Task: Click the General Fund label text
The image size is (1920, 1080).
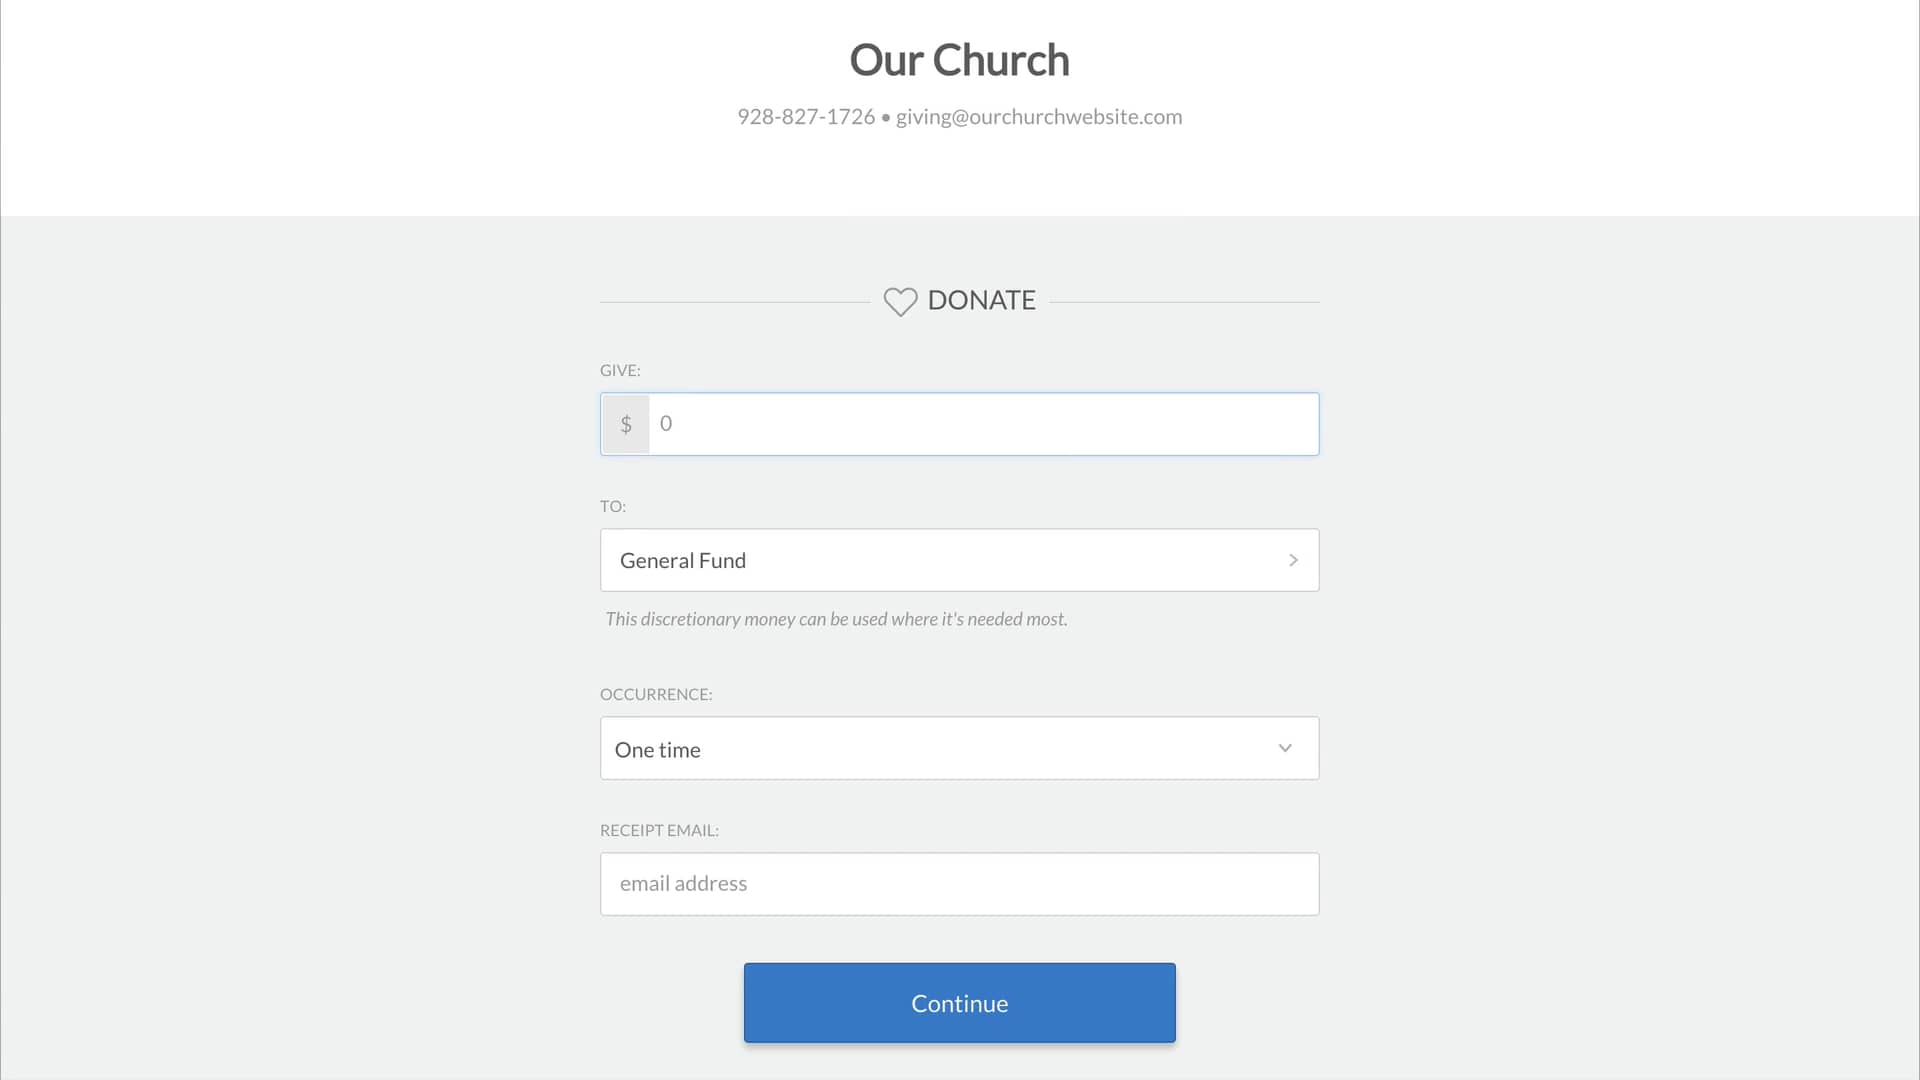Action: (x=683, y=561)
